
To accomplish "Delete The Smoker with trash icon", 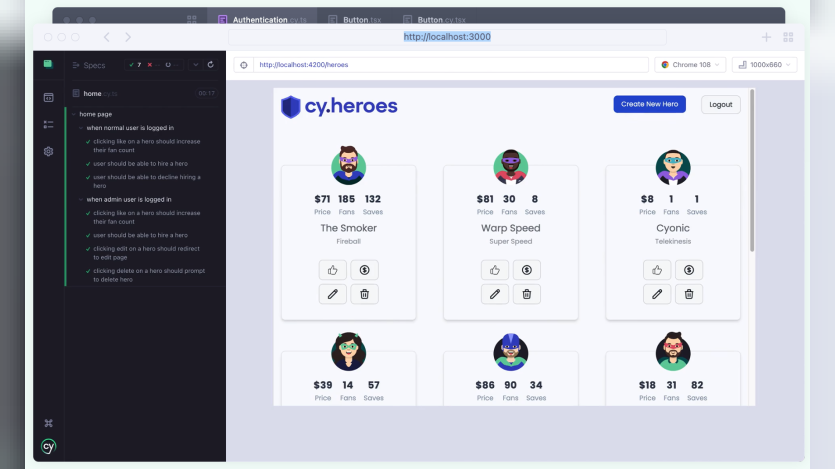I will (x=365, y=294).
